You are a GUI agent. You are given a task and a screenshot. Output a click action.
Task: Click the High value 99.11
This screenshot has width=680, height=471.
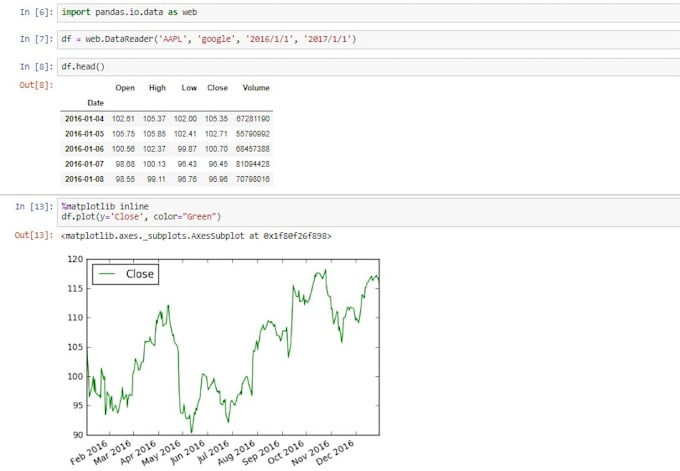coord(156,179)
